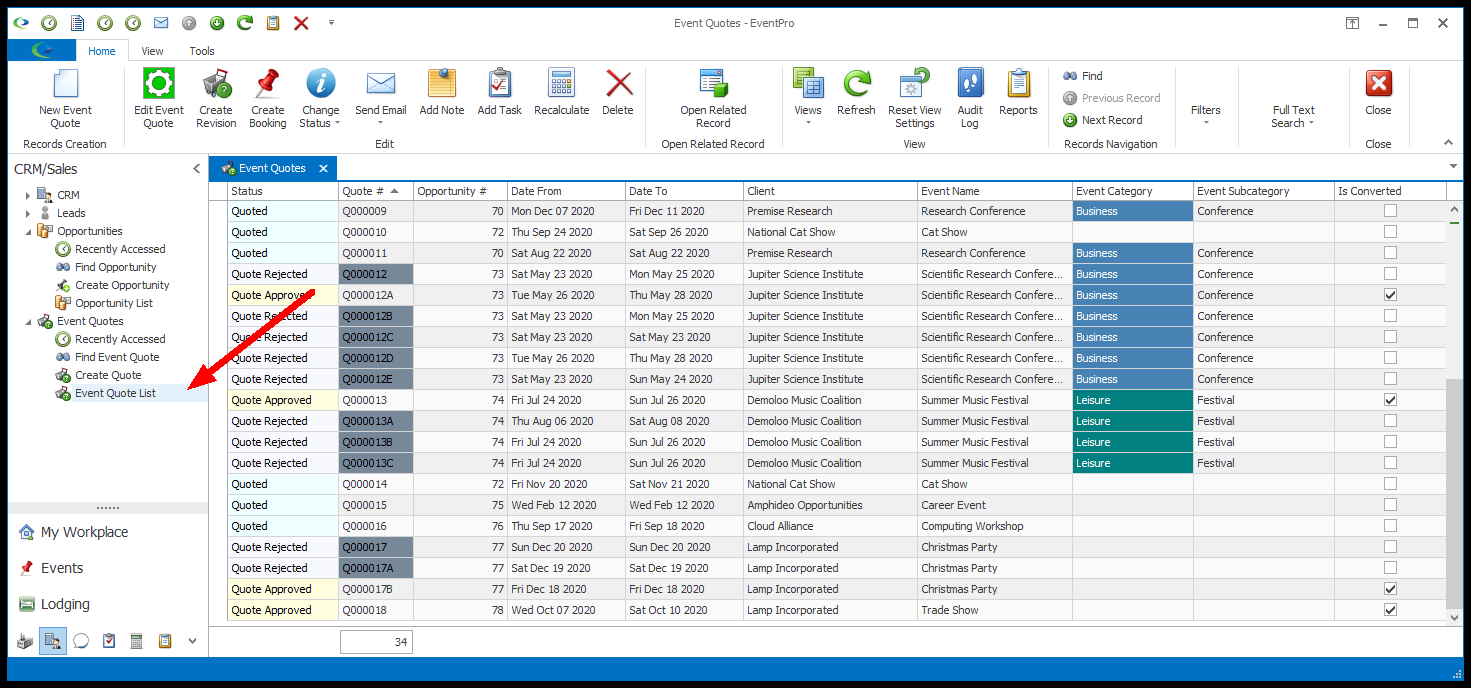Check Is Converted for Q000010
This screenshot has width=1471, height=688.
coord(1390,232)
